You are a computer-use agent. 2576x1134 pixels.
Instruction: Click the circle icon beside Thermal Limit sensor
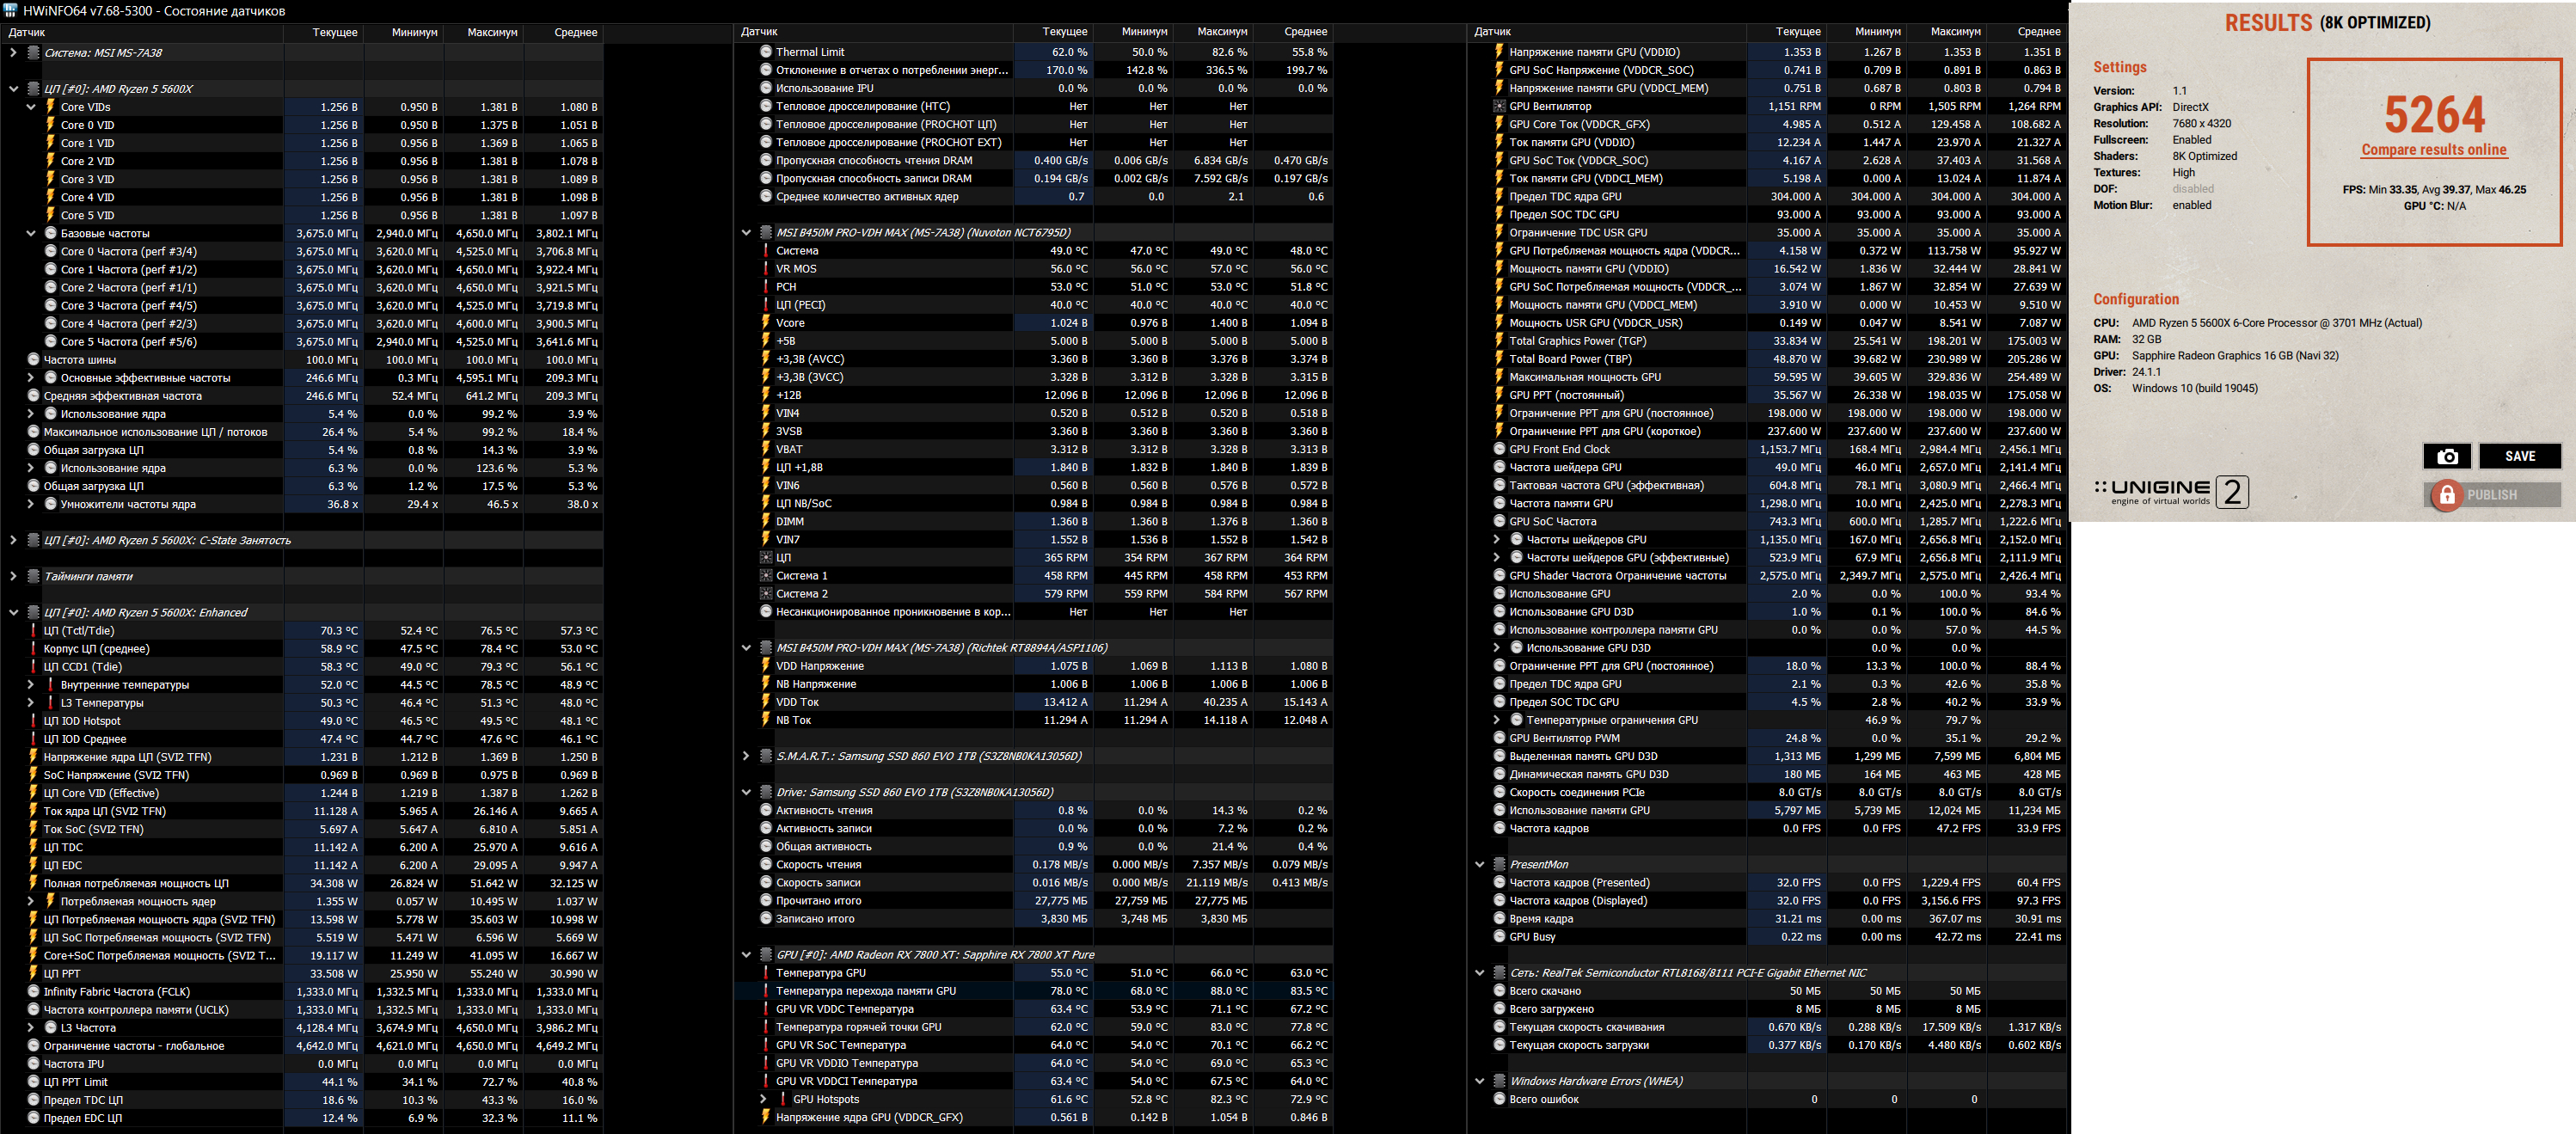point(766,52)
